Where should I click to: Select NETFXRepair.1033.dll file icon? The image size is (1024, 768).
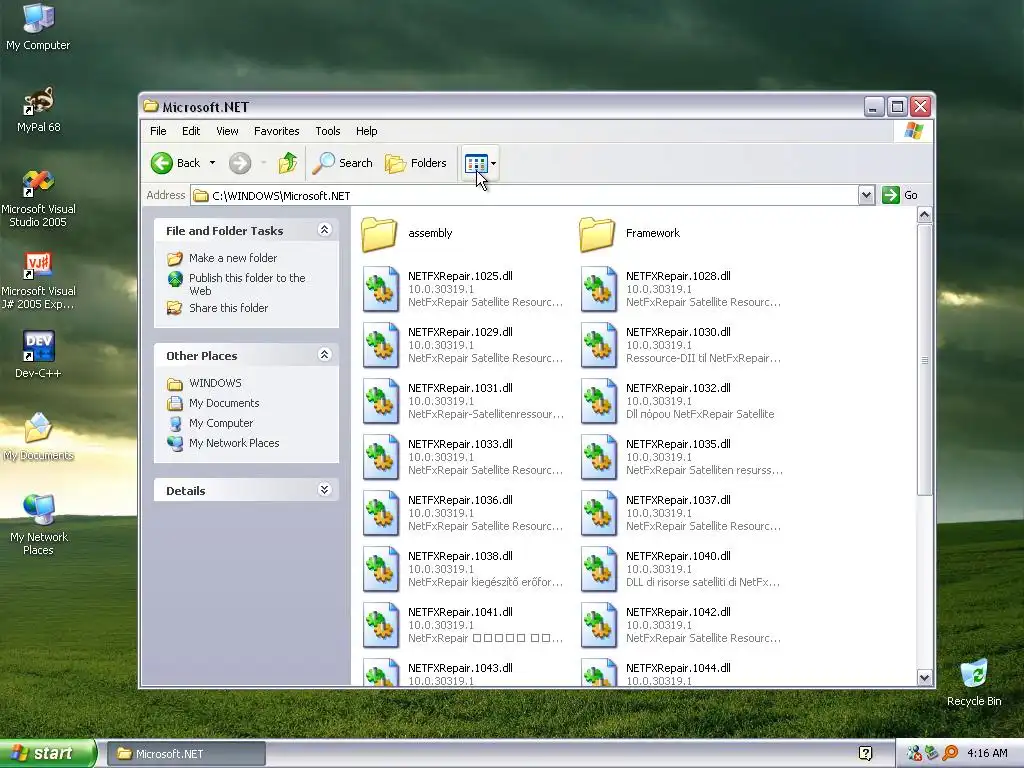tap(381, 457)
